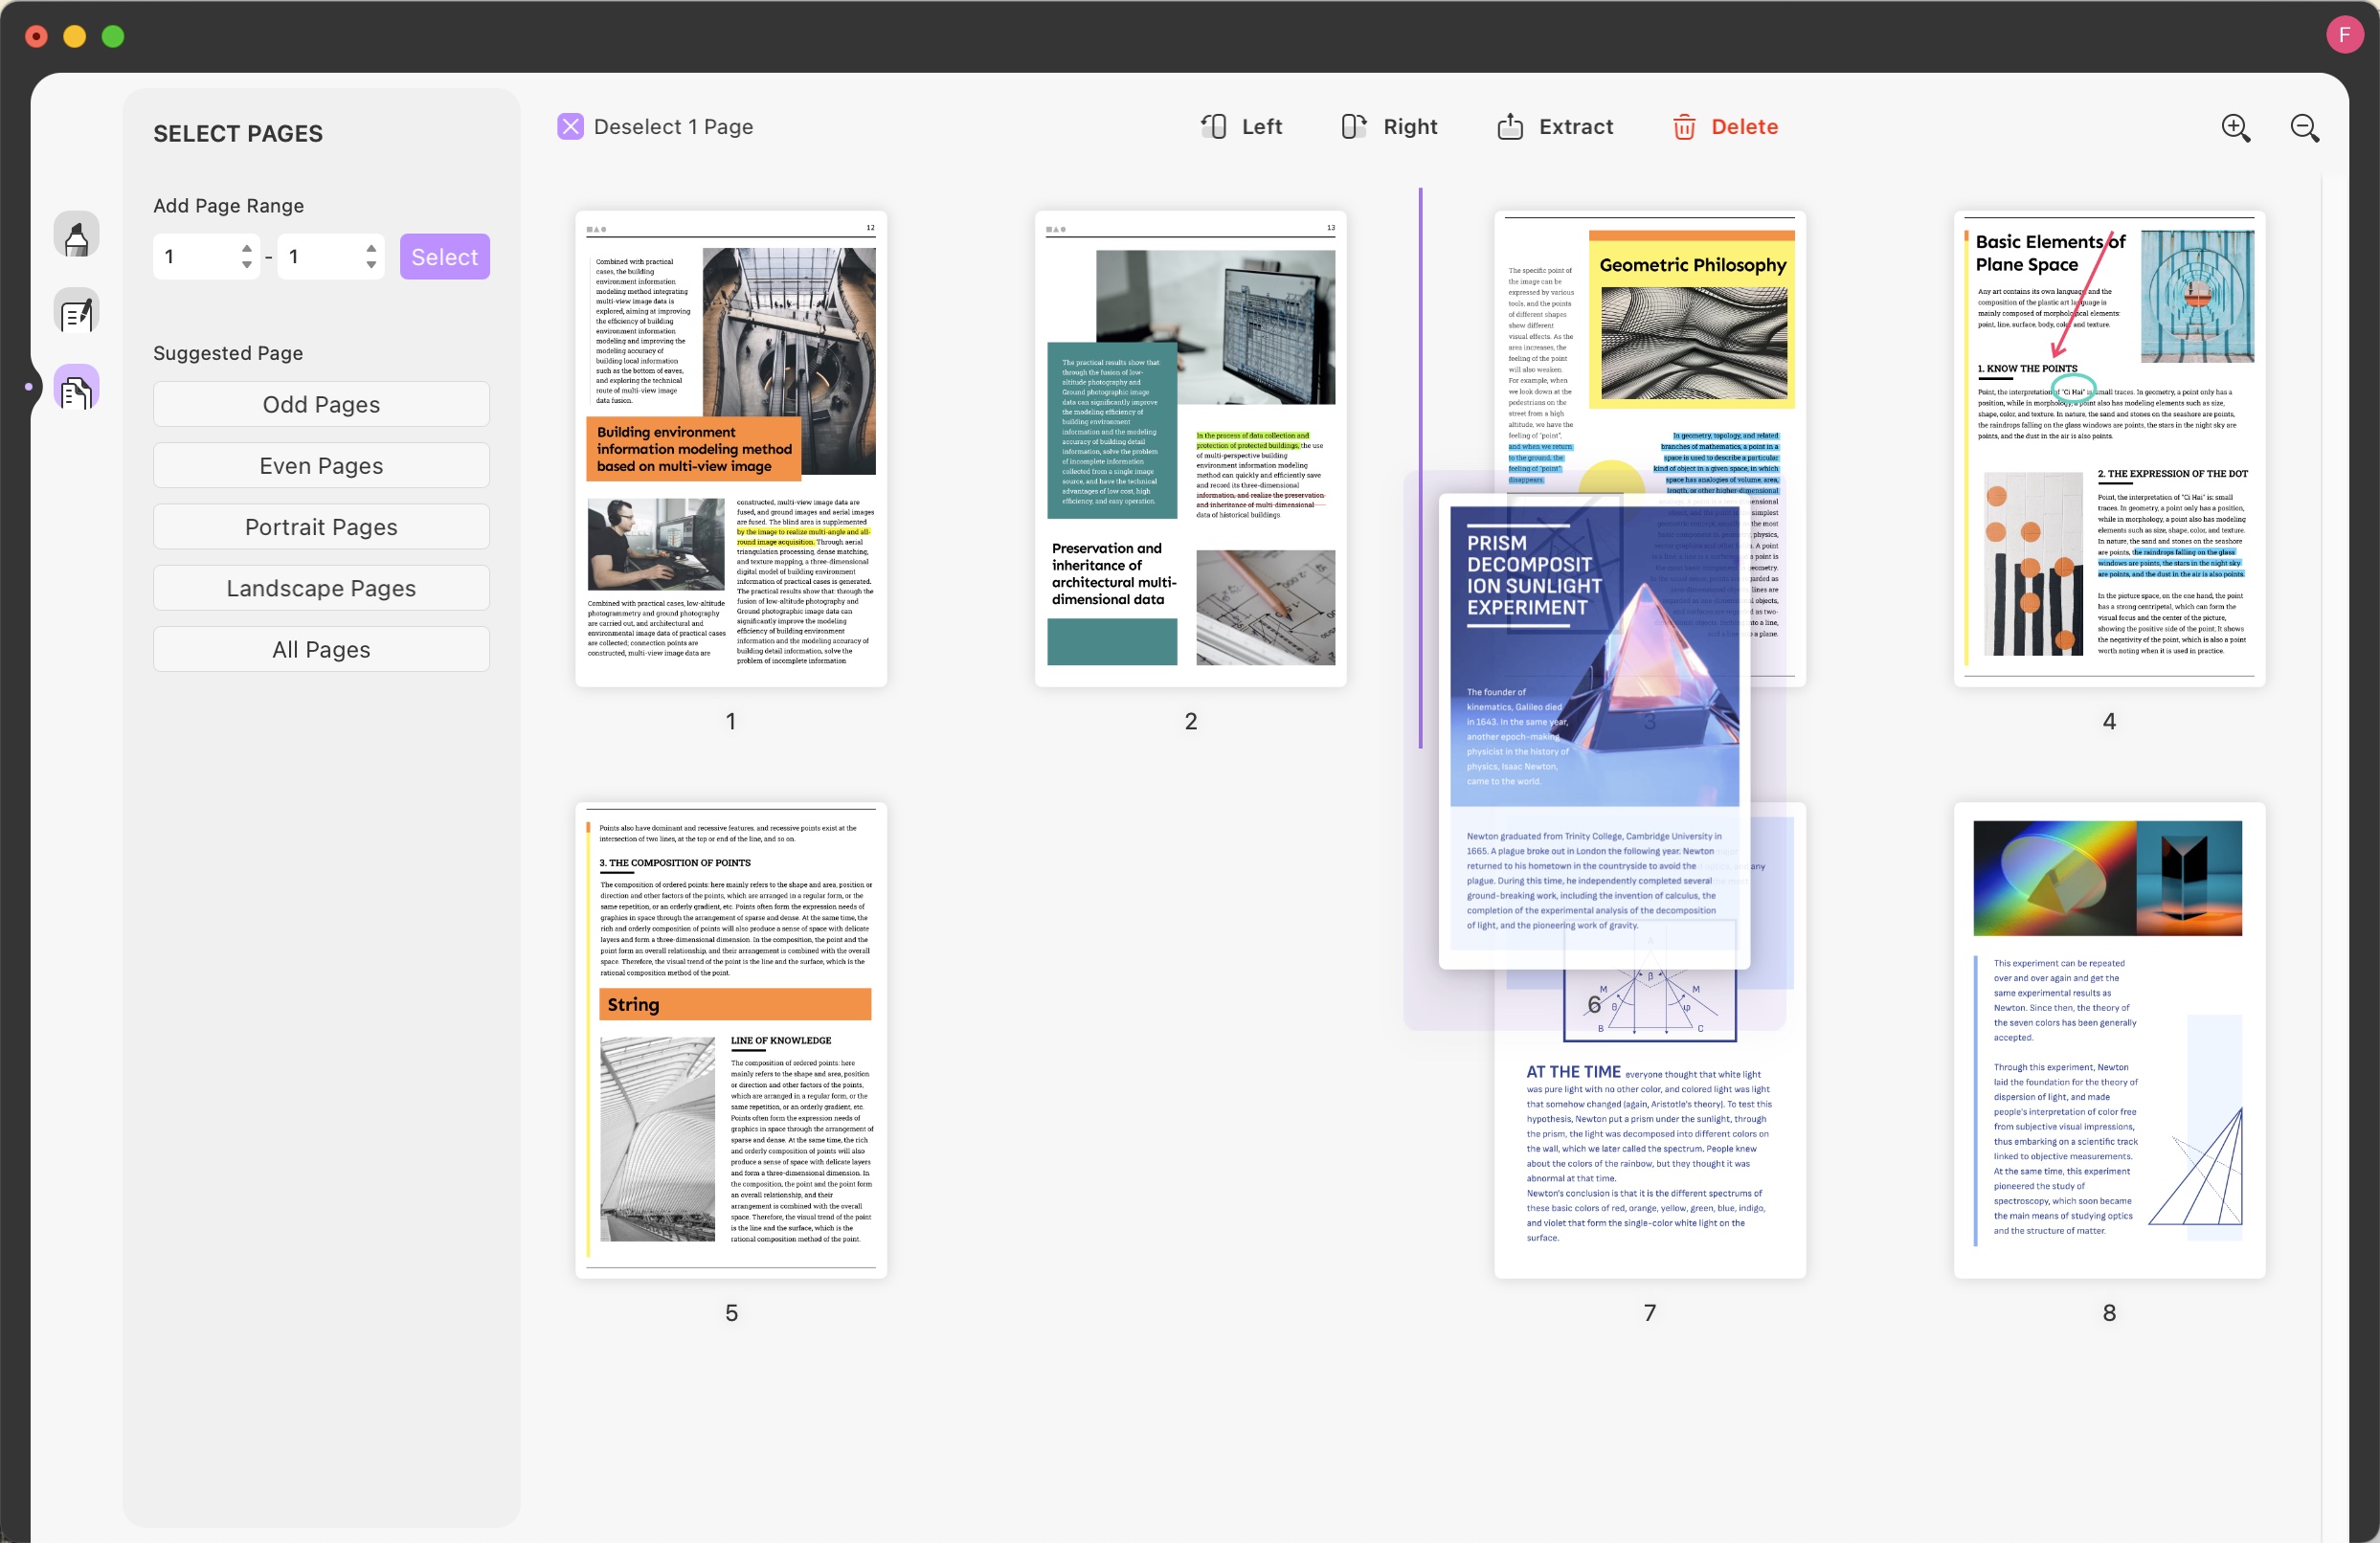The height and width of the screenshot is (1543, 2380).
Task: Select the organize pages sidebar icon
Action: (x=77, y=390)
